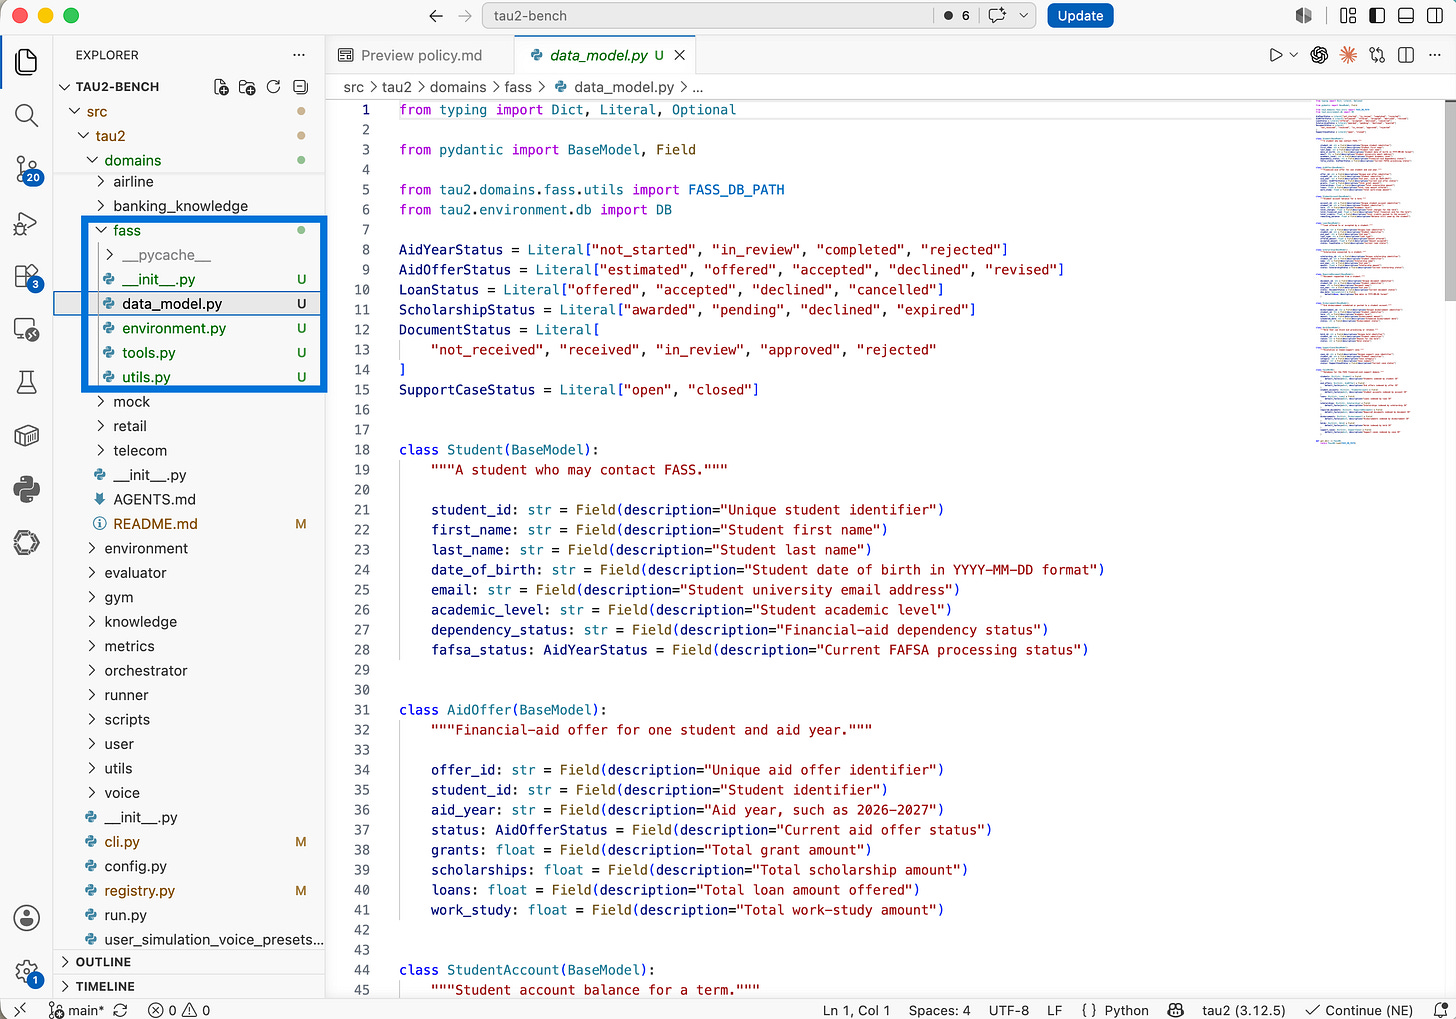1456x1019 pixels.
Task: Open errors and warnings in status bar
Action: [179, 1010]
